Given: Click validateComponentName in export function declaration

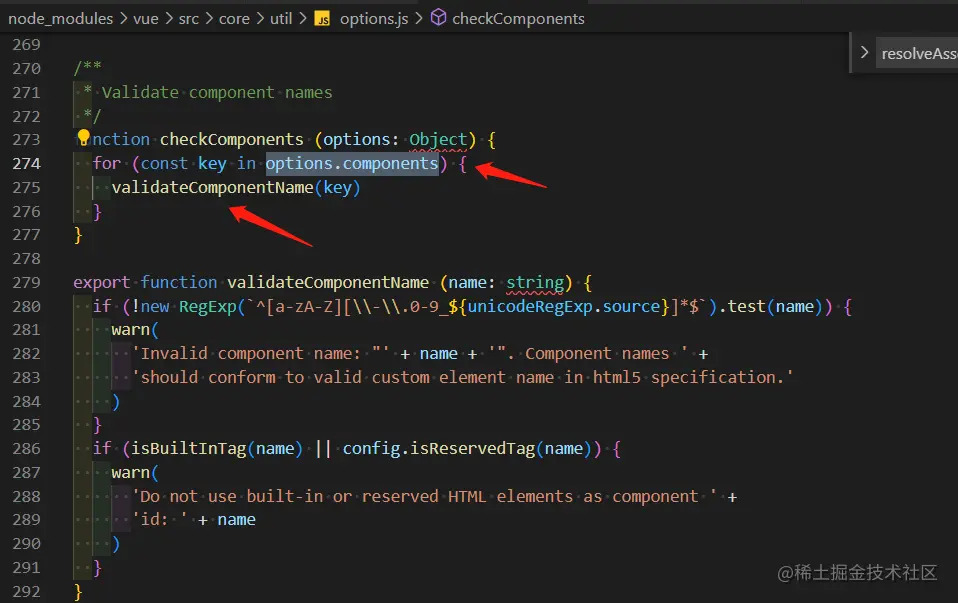Looking at the screenshot, I should tap(328, 283).
